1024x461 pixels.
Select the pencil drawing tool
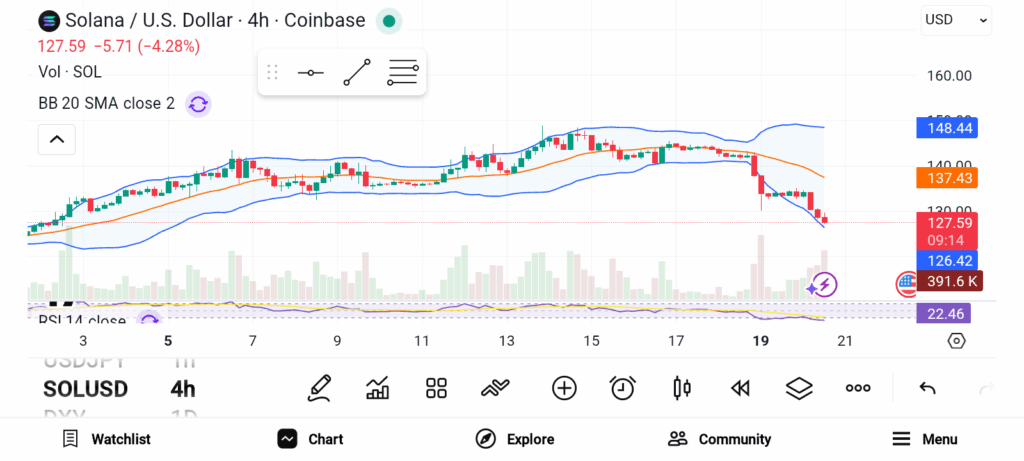(319, 388)
